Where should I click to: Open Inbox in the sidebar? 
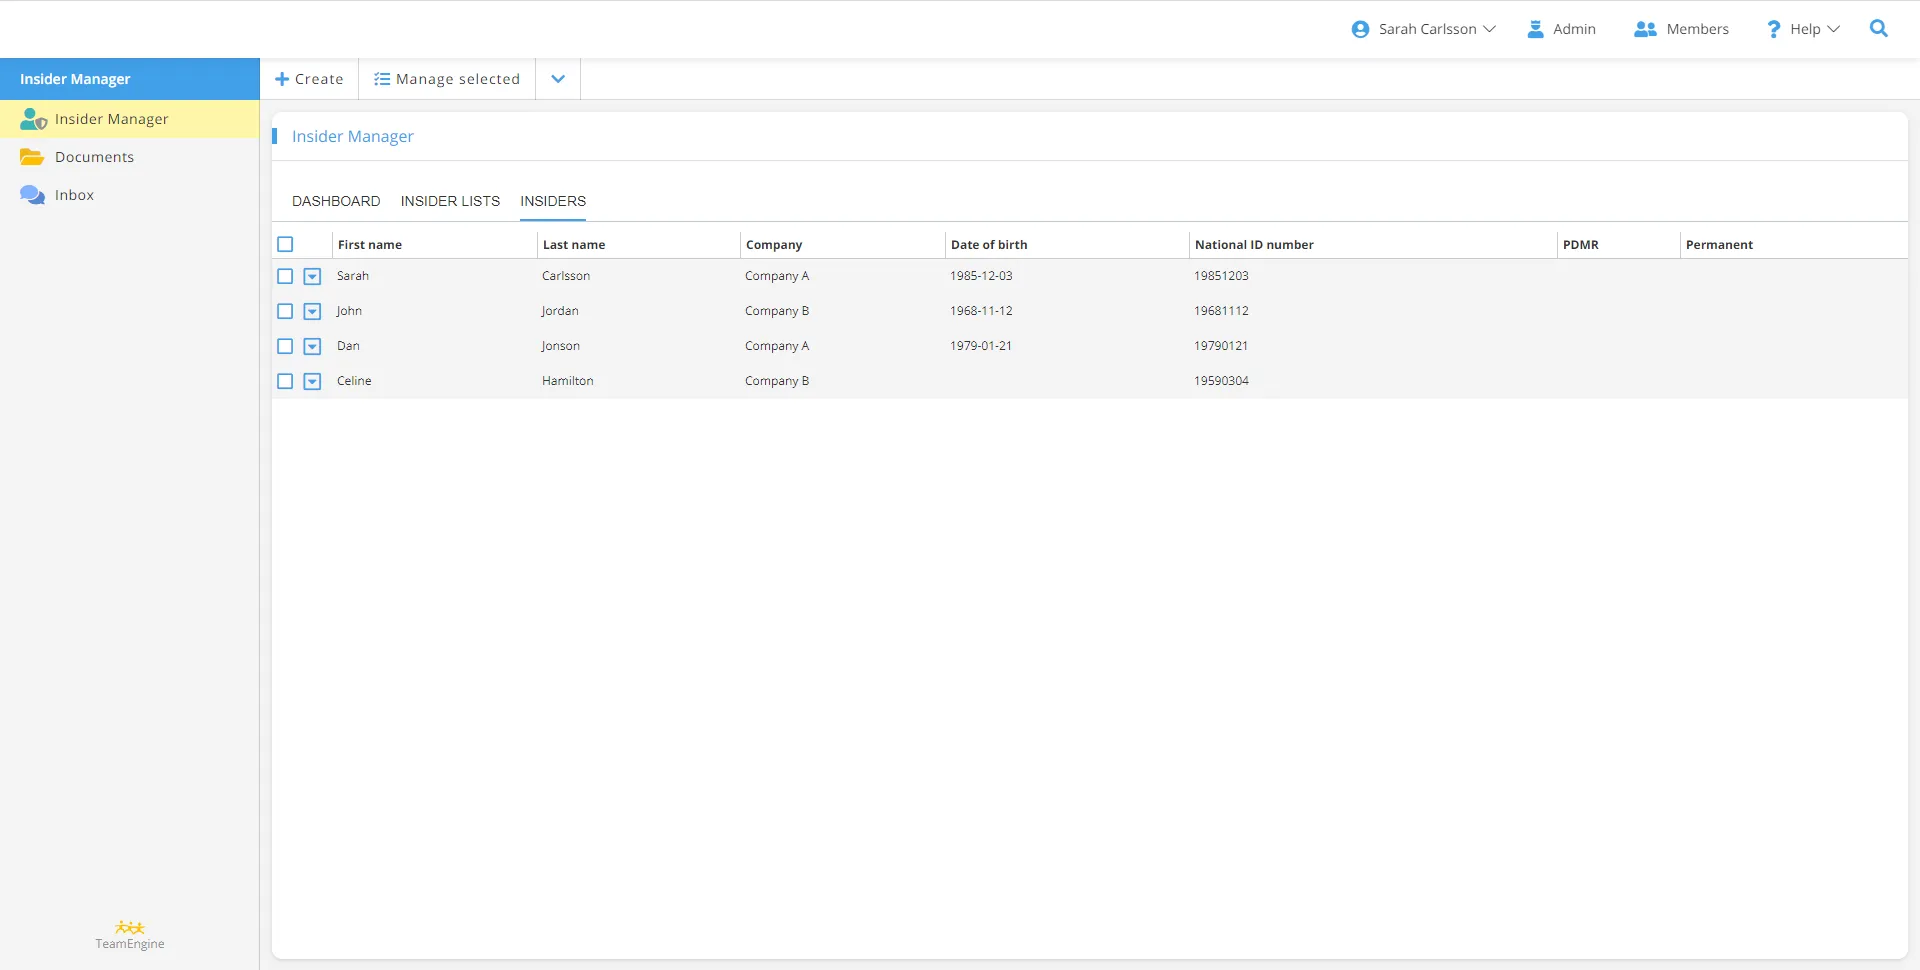130,195
